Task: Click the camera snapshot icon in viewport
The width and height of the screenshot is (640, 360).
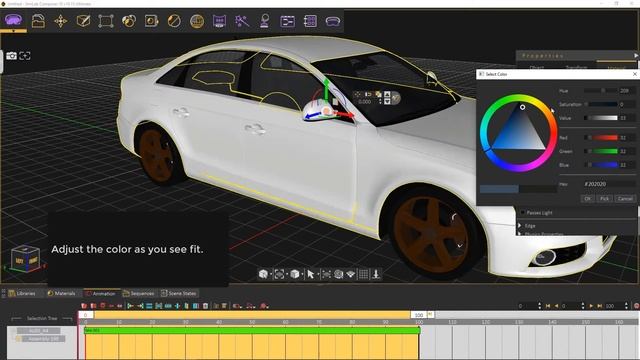Action: tap(11, 56)
